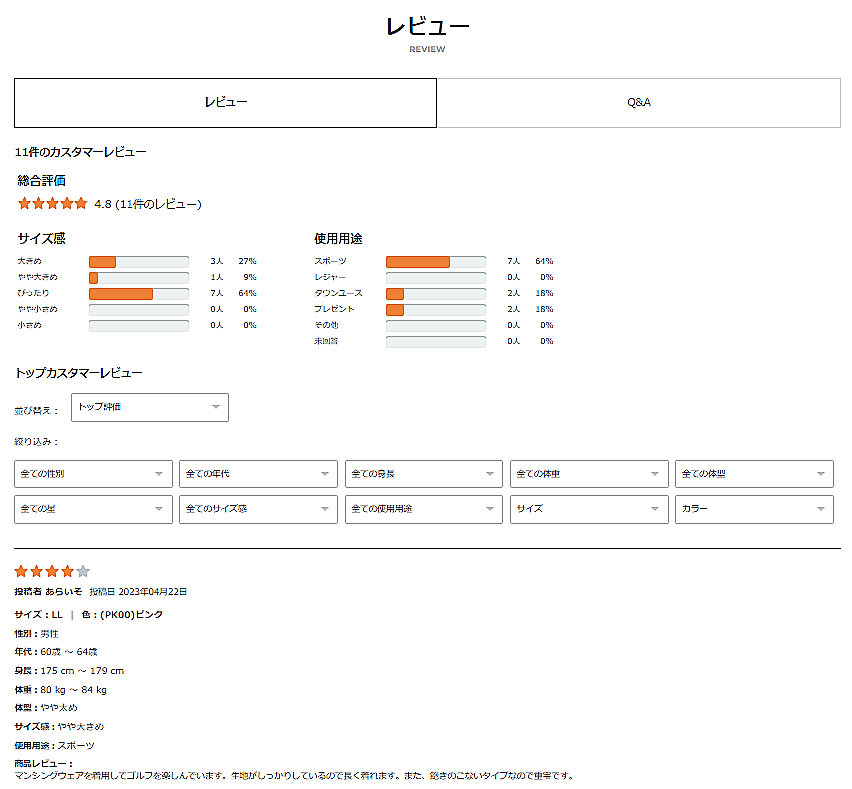Expand the 全ての年代 age filter
The width and height of the screenshot is (852, 789).
click(258, 474)
